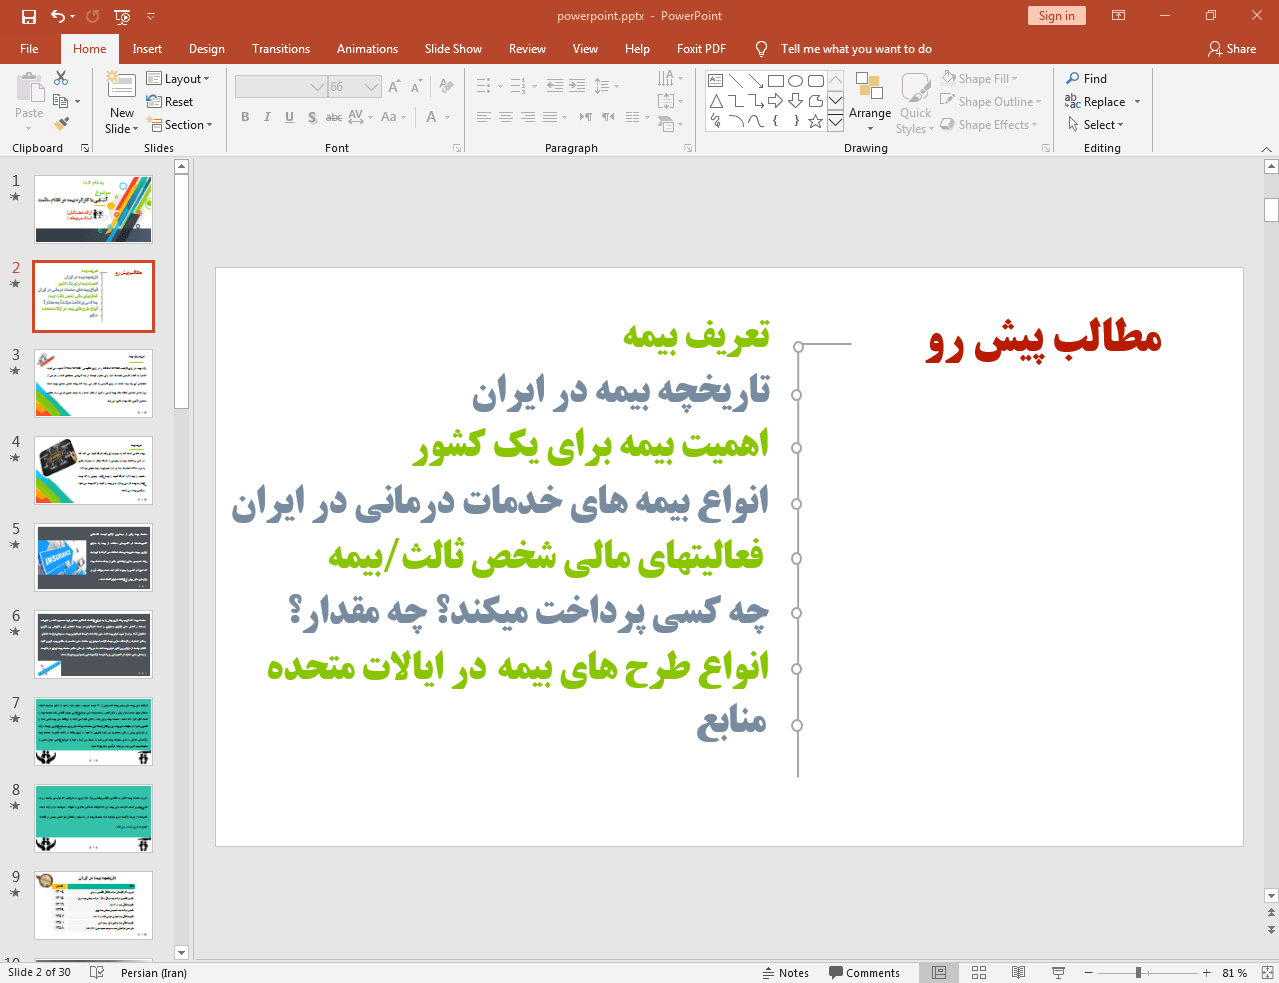
Task: Open the Layout dropdown
Action: 178,79
